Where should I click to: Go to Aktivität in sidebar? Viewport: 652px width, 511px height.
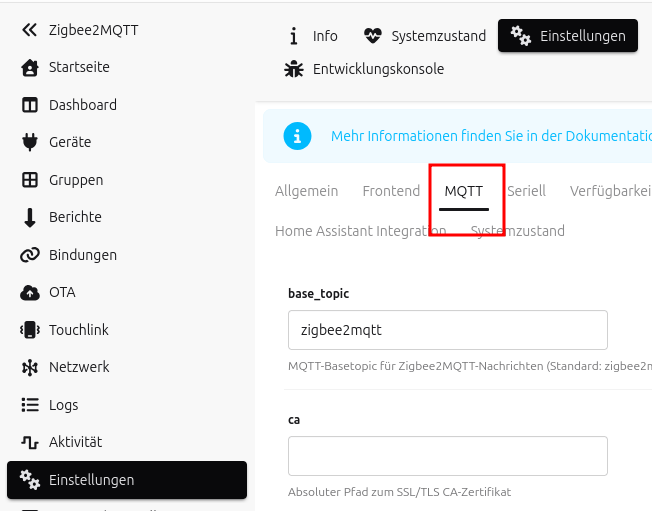[x=75, y=442]
